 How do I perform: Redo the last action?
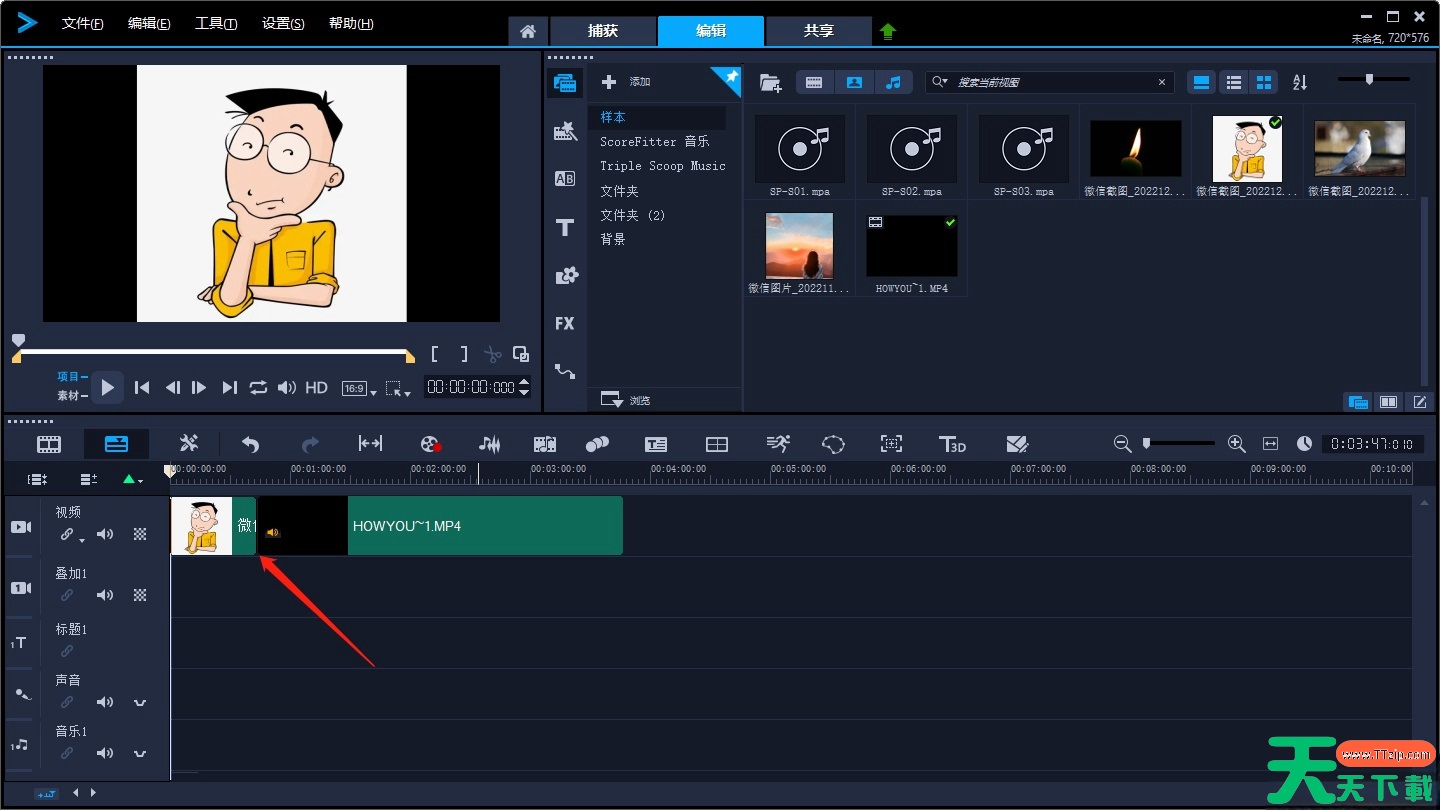pos(310,444)
